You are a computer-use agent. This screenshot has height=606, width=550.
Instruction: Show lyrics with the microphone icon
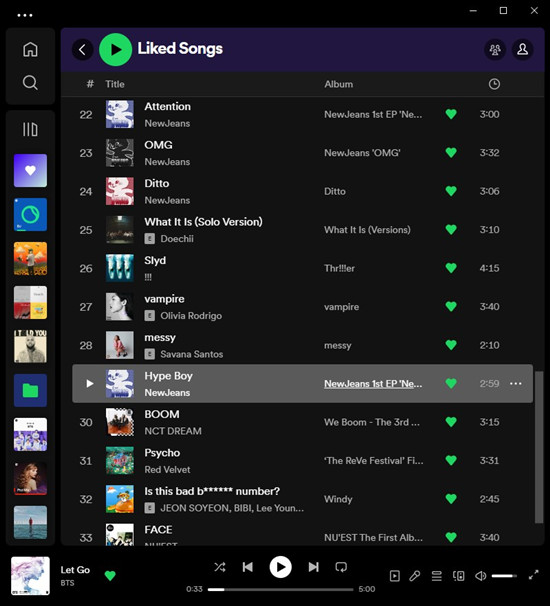pyautogui.click(x=415, y=576)
